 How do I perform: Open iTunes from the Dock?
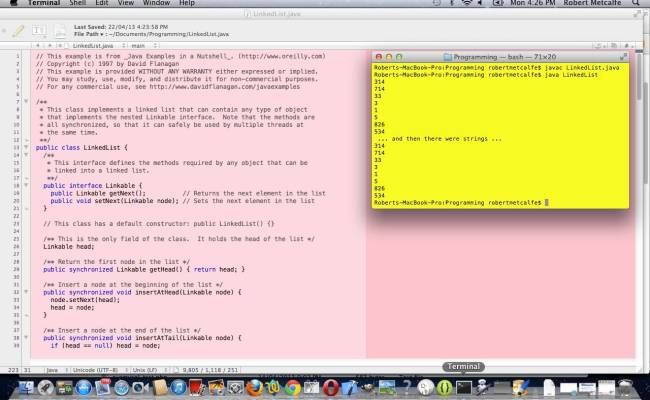click(x=179, y=388)
